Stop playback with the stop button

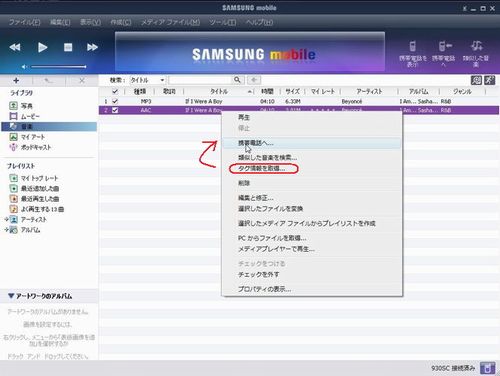(x=68, y=47)
